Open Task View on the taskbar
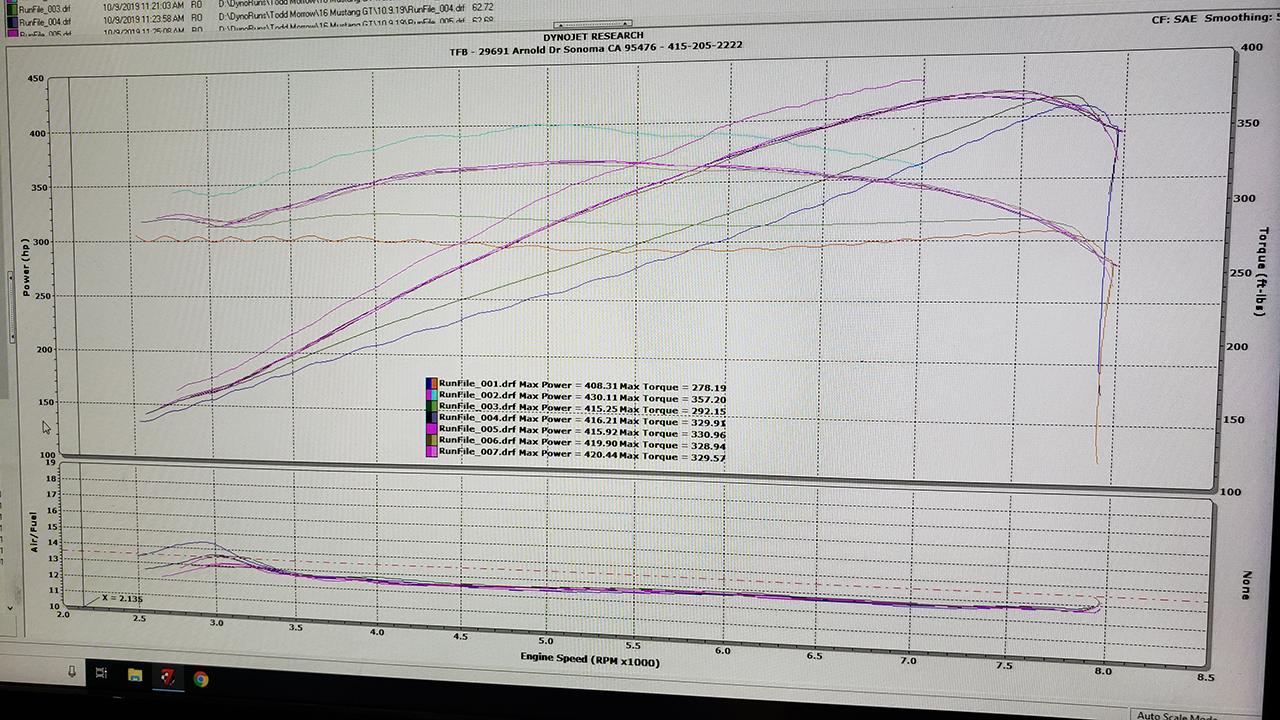 pyautogui.click(x=102, y=674)
